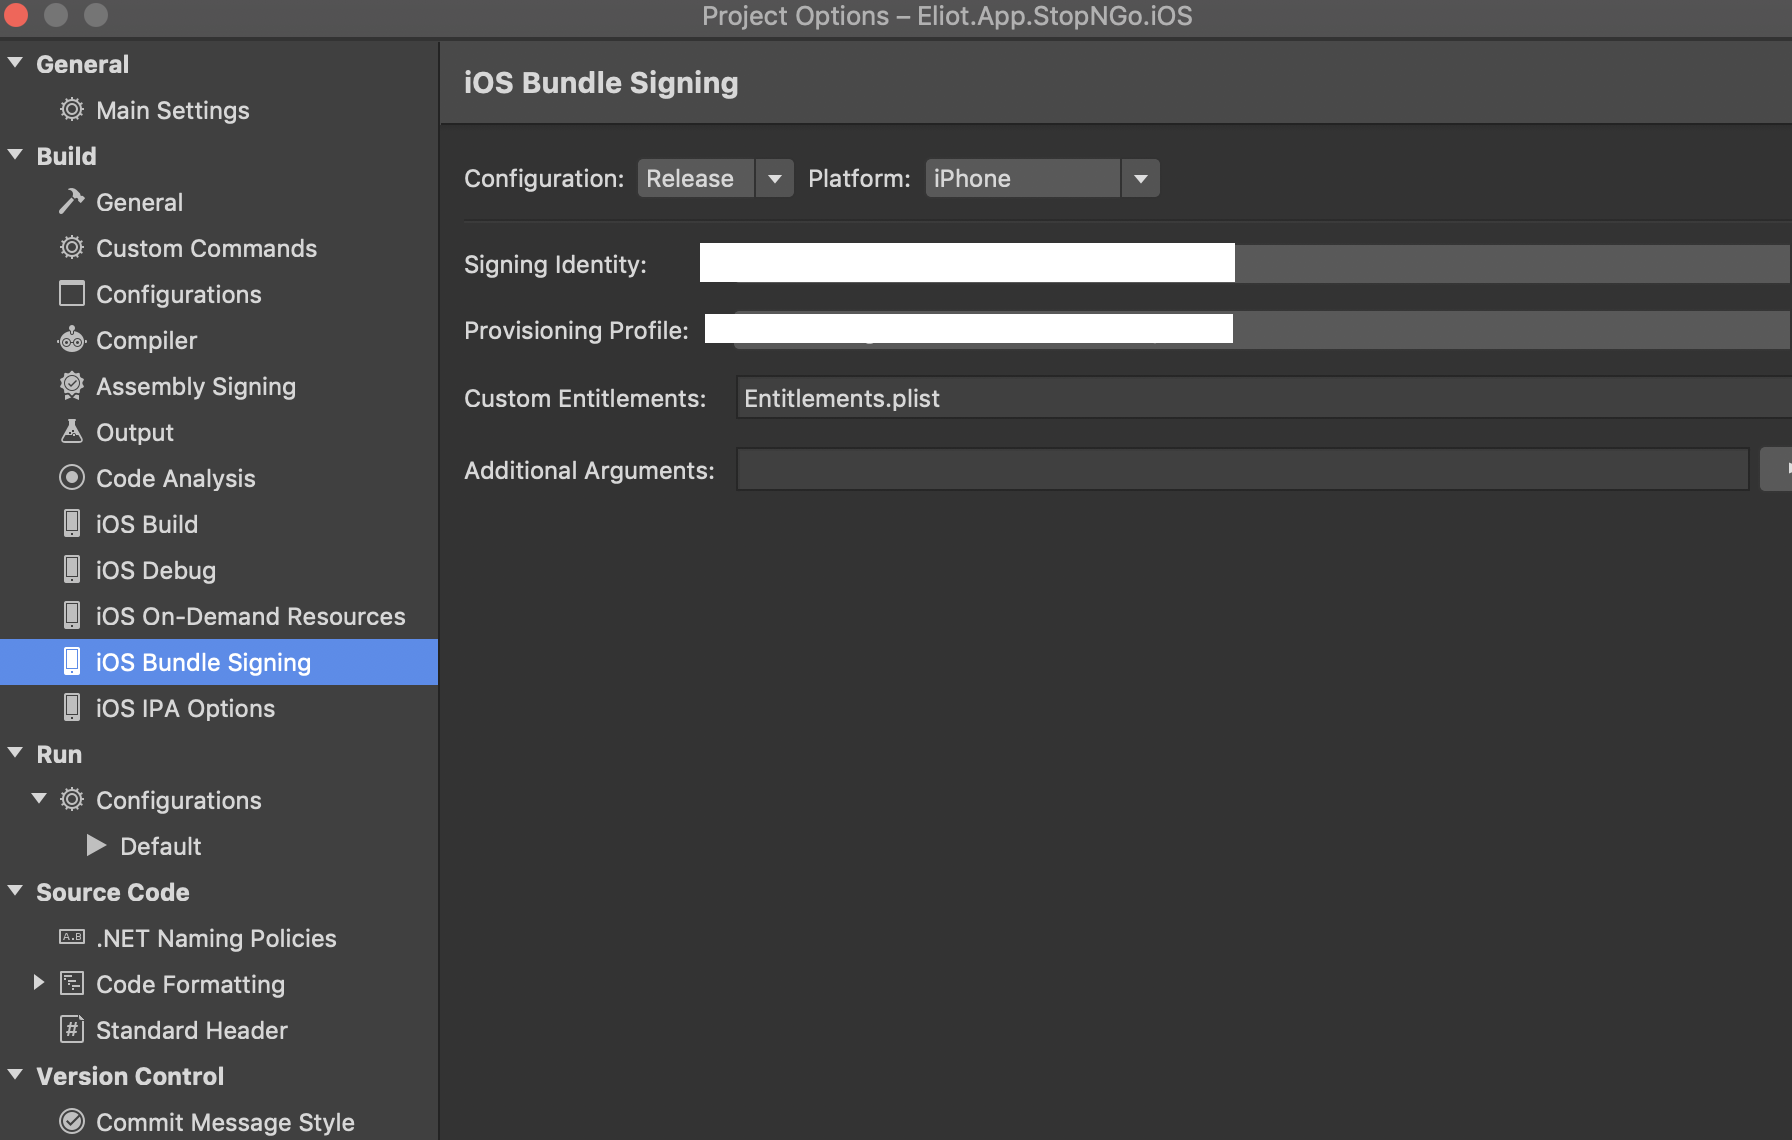Click the Commit Message Style checkmark icon

click(x=72, y=1122)
